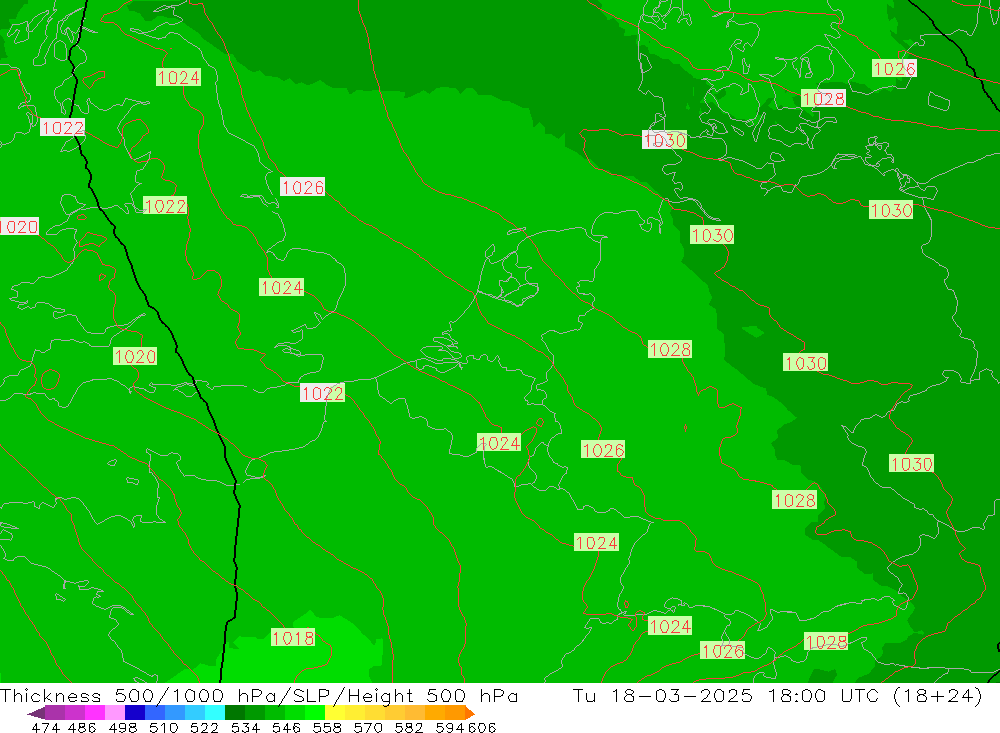Click the white-boxed 1028 isobar label
This screenshot has width=1000, height=733.
(823, 98)
